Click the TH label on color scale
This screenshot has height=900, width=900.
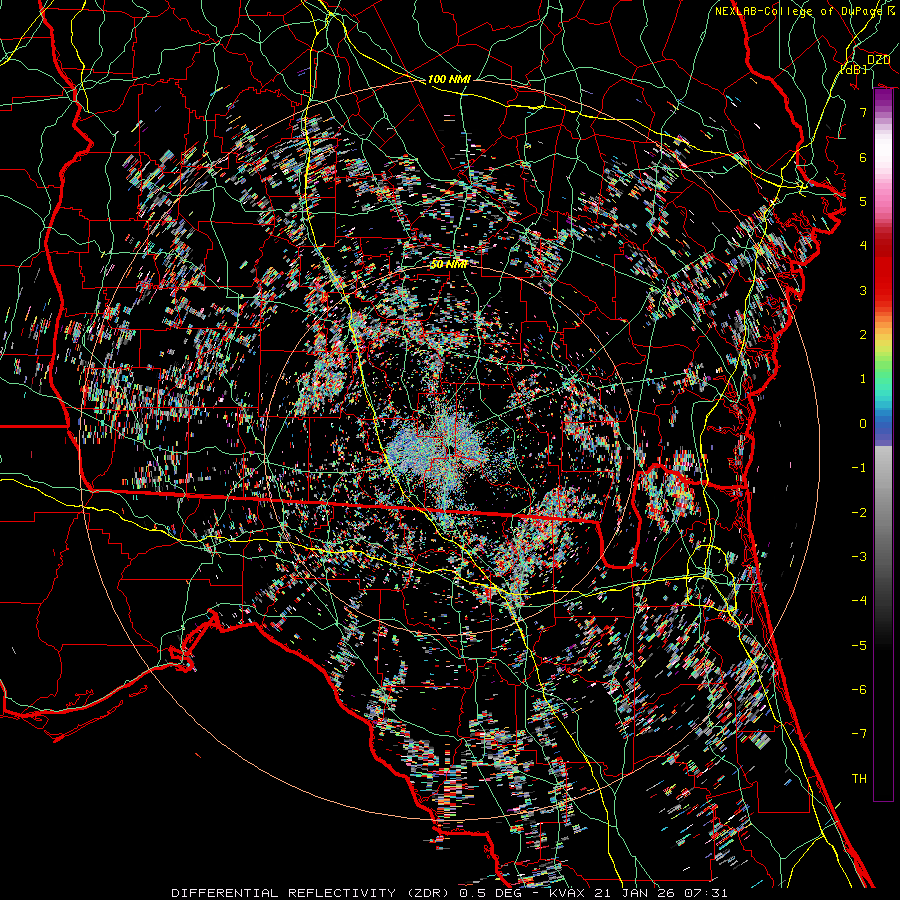[859, 779]
